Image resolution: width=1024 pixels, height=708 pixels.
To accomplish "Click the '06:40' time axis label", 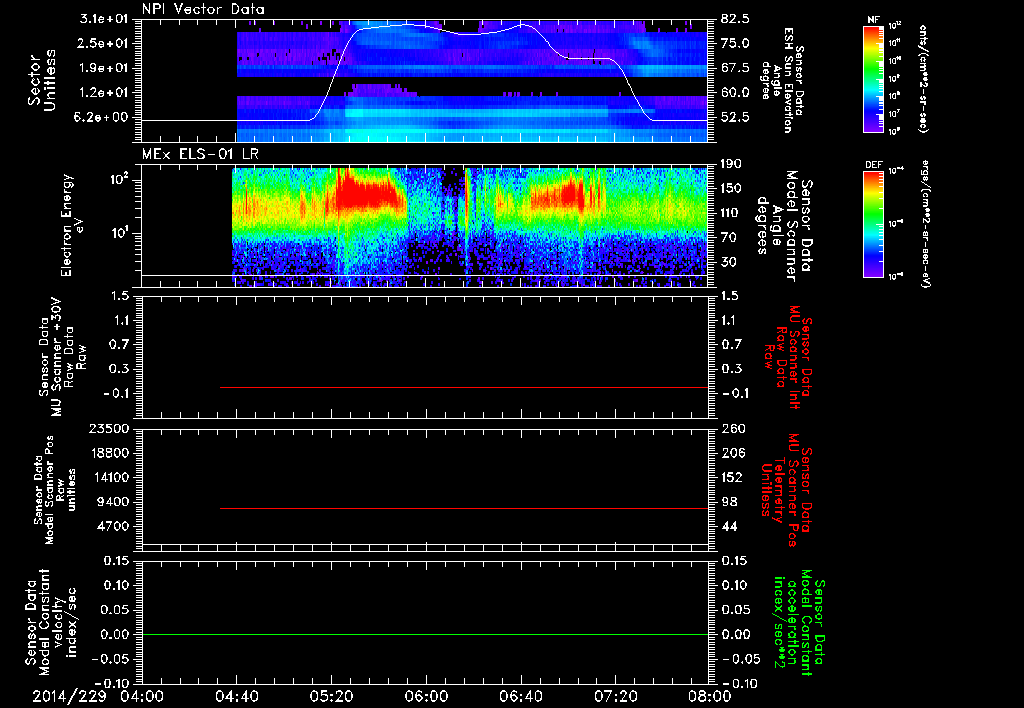I will (521, 696).
